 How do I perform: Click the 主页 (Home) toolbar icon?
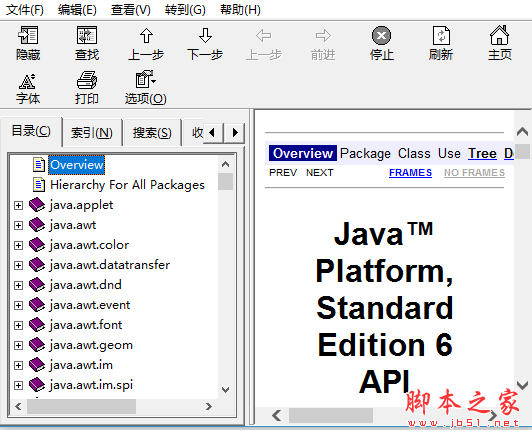(x=499, y=35)
